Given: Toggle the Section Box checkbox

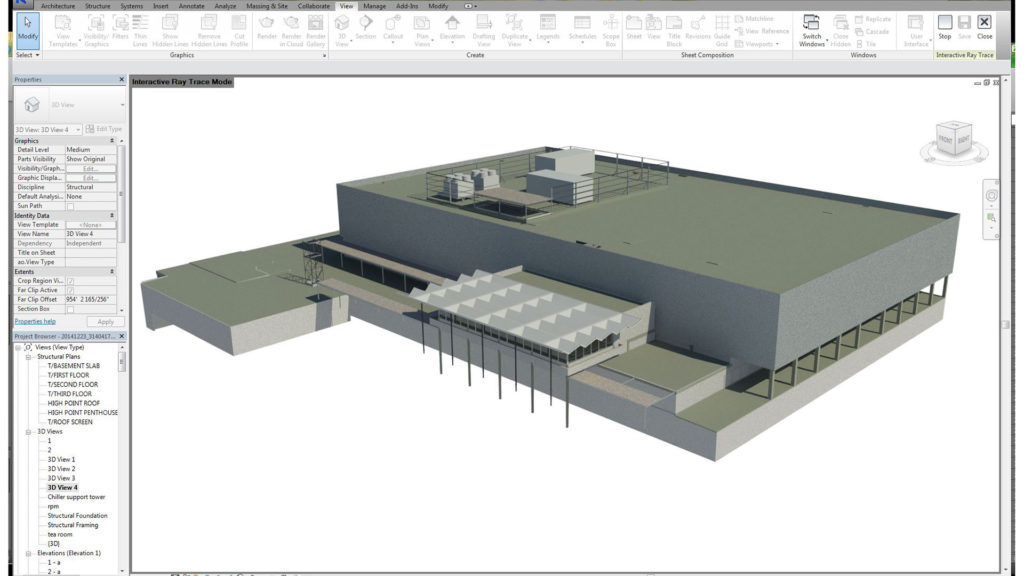Looking at the screenshot, I should click(71, 309).
